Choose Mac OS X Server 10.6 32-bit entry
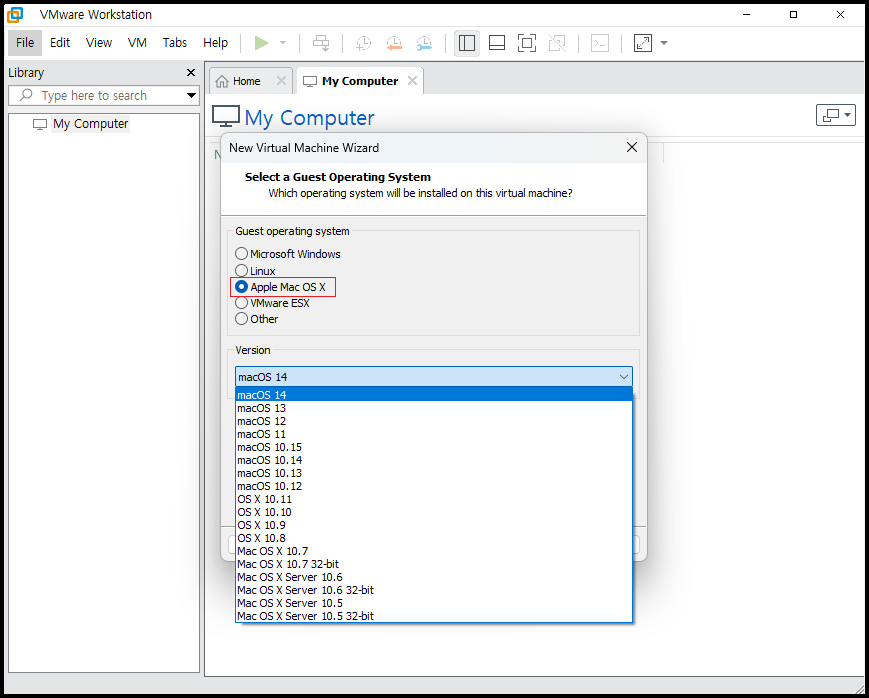 (x=434, y=590)
